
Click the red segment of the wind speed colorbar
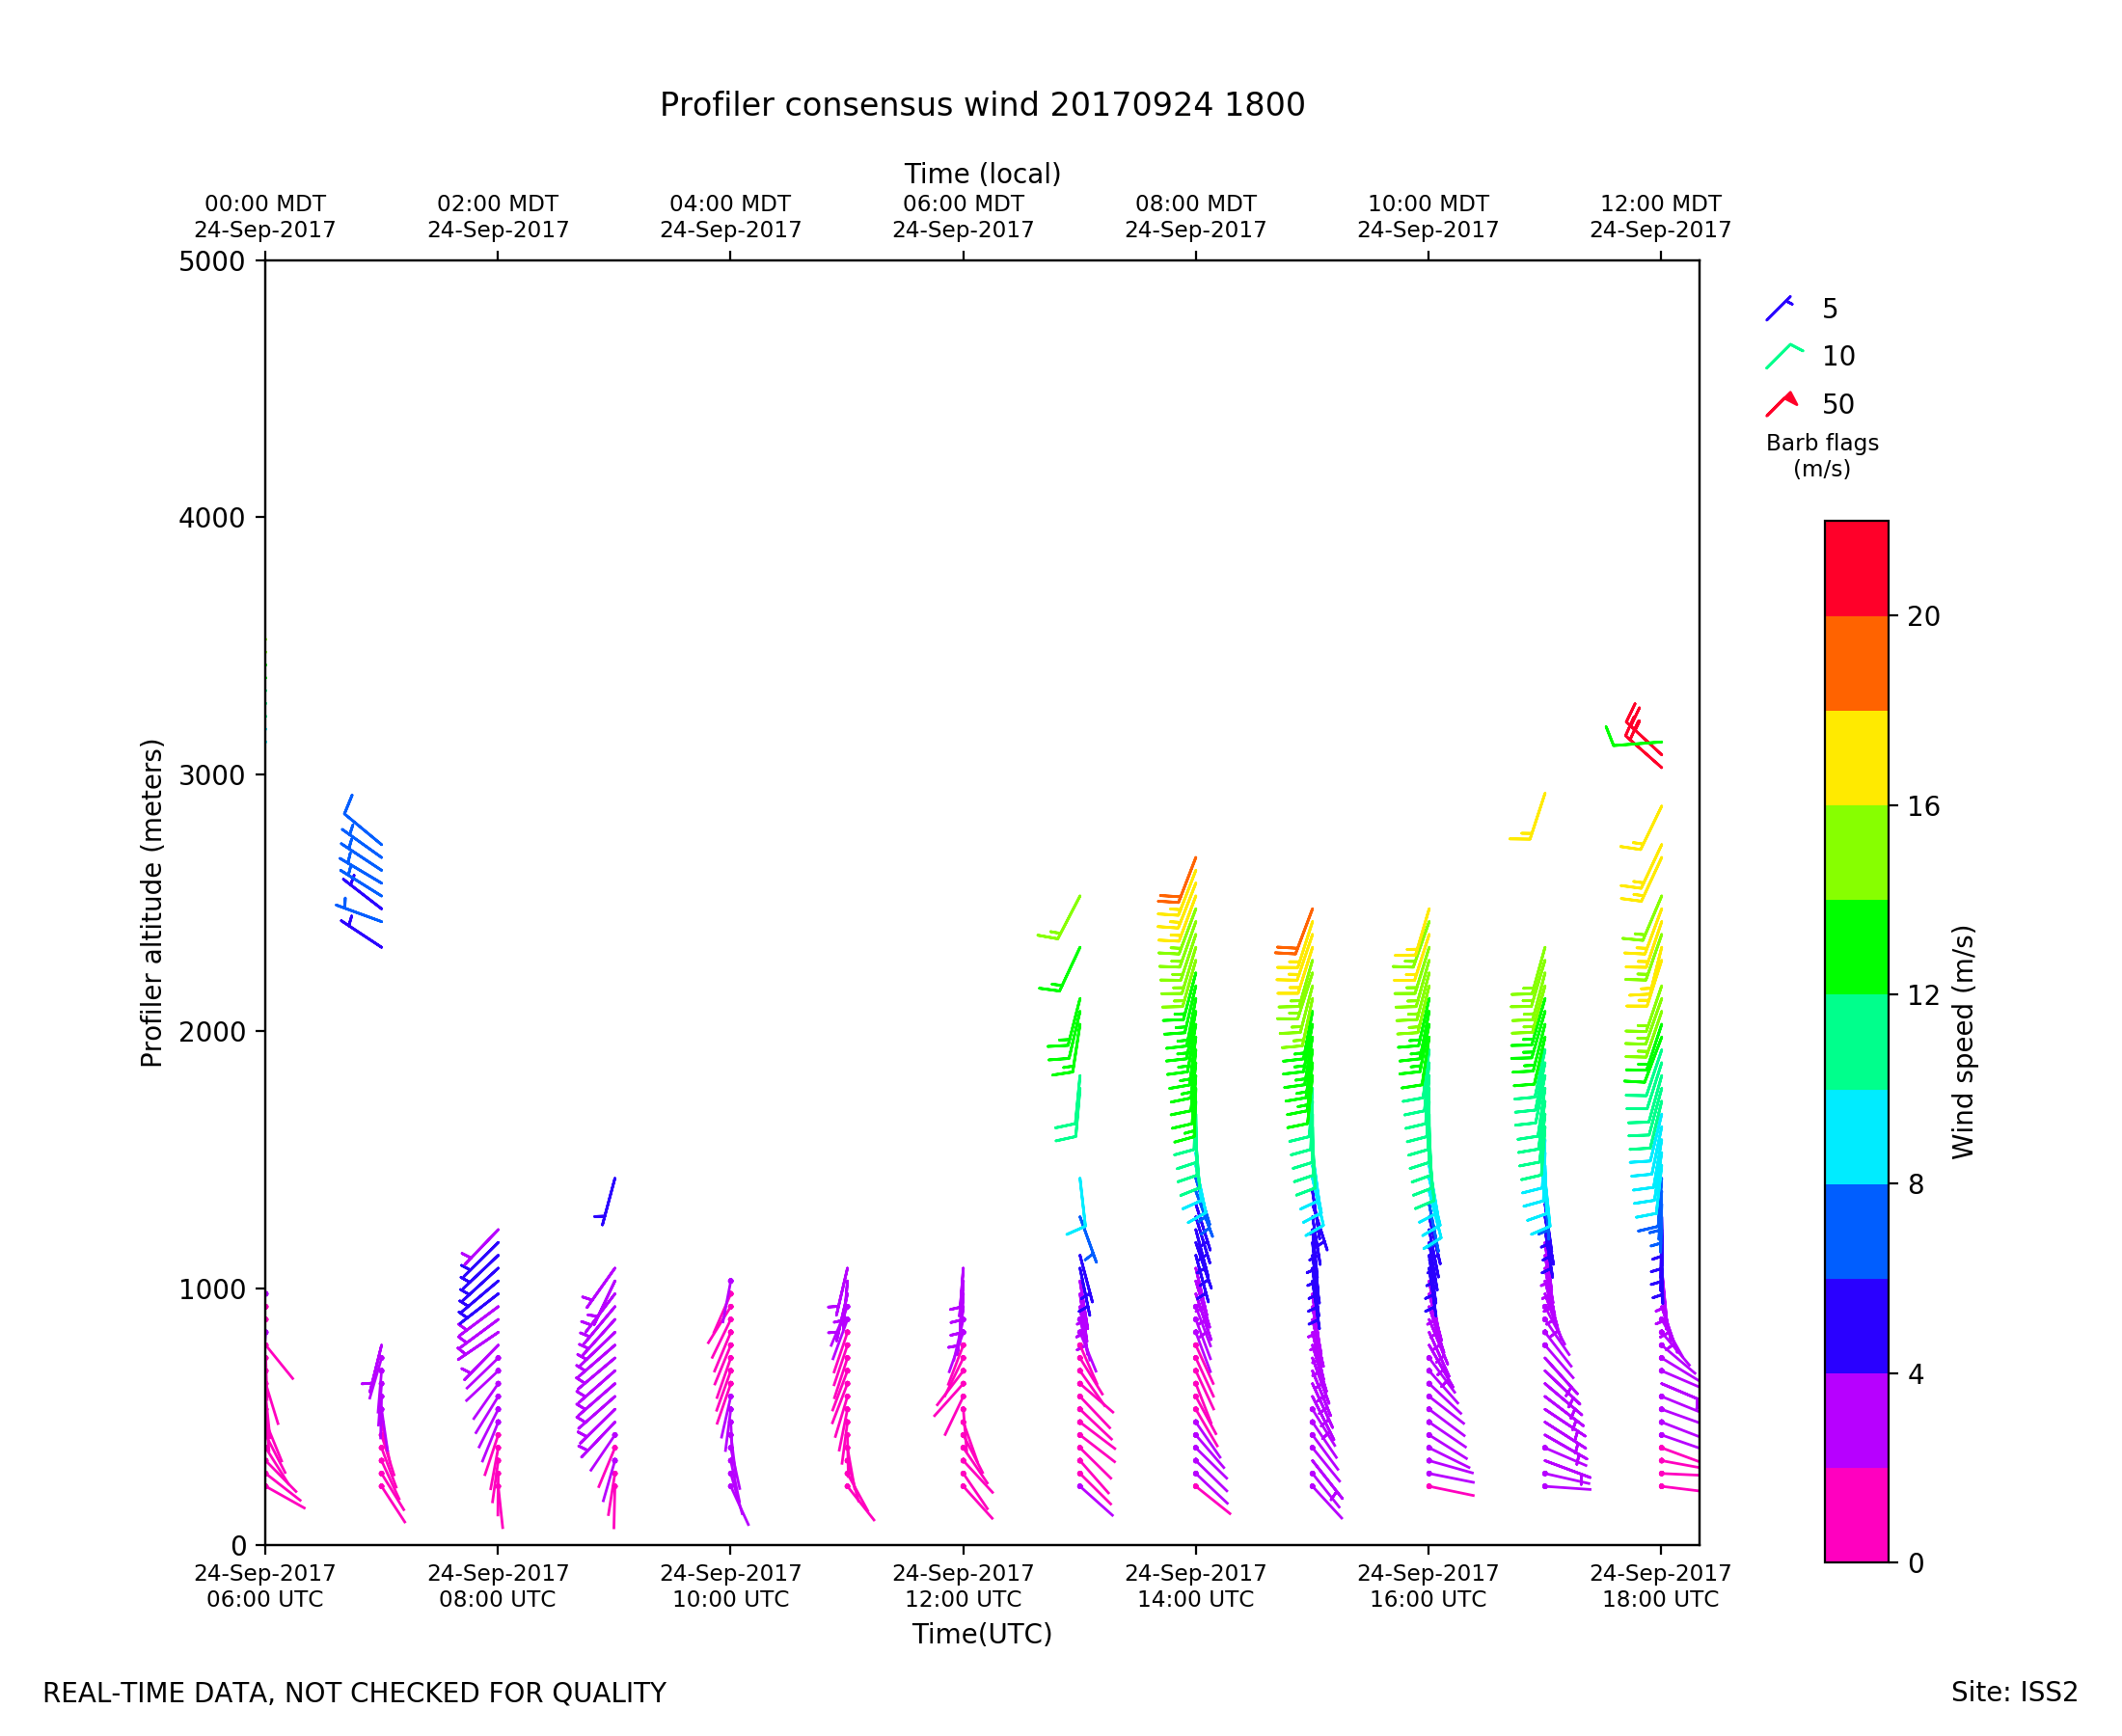pos(1856,567)
